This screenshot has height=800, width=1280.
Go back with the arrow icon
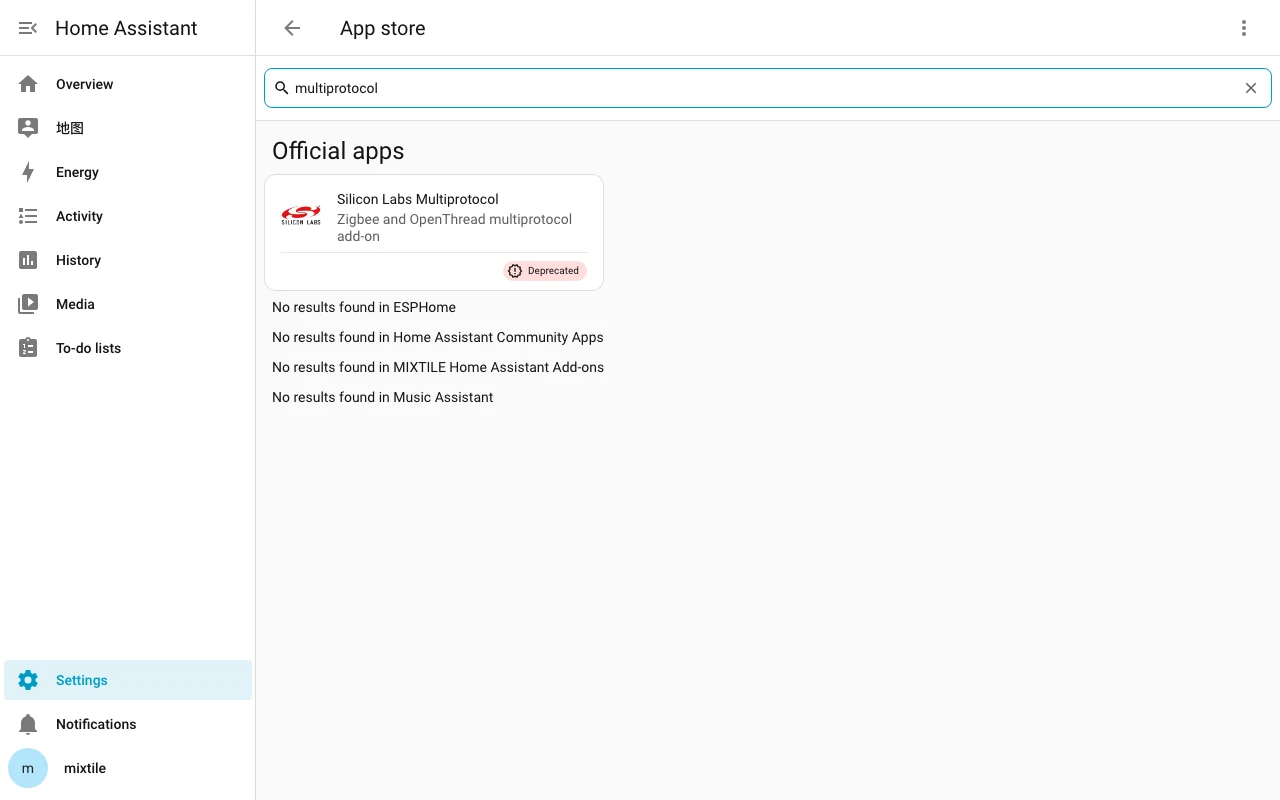(292, 28)
